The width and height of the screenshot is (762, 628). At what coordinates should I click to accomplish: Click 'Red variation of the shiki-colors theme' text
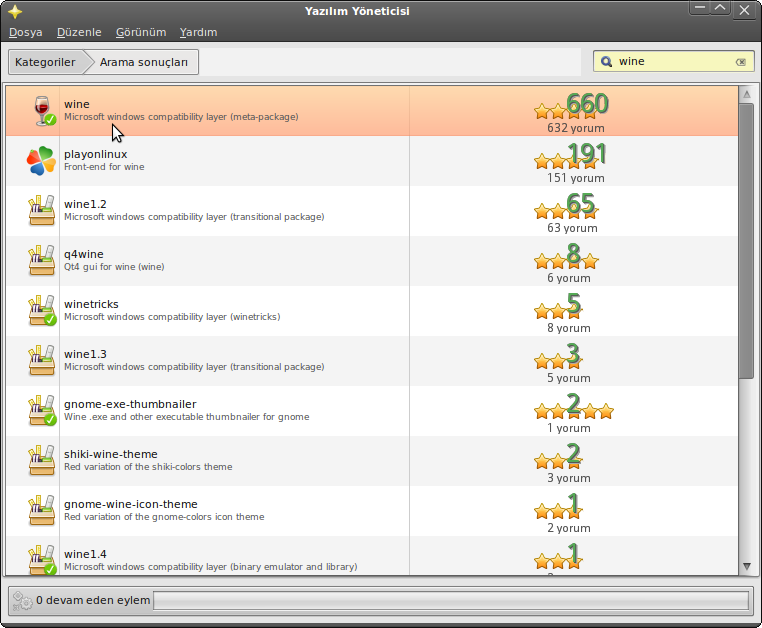(148, 467)
